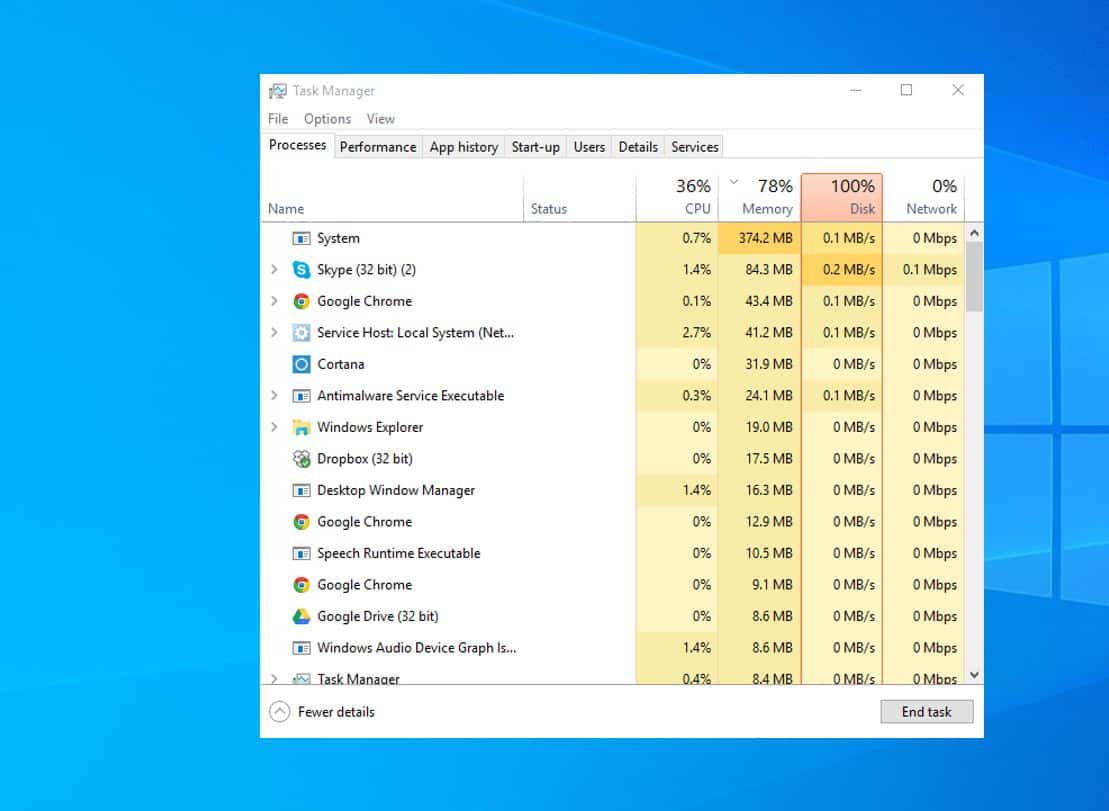Select the Speech Runtime Executable process name
This screenshot has width=1109, height=811.
[x=399, y=554]
